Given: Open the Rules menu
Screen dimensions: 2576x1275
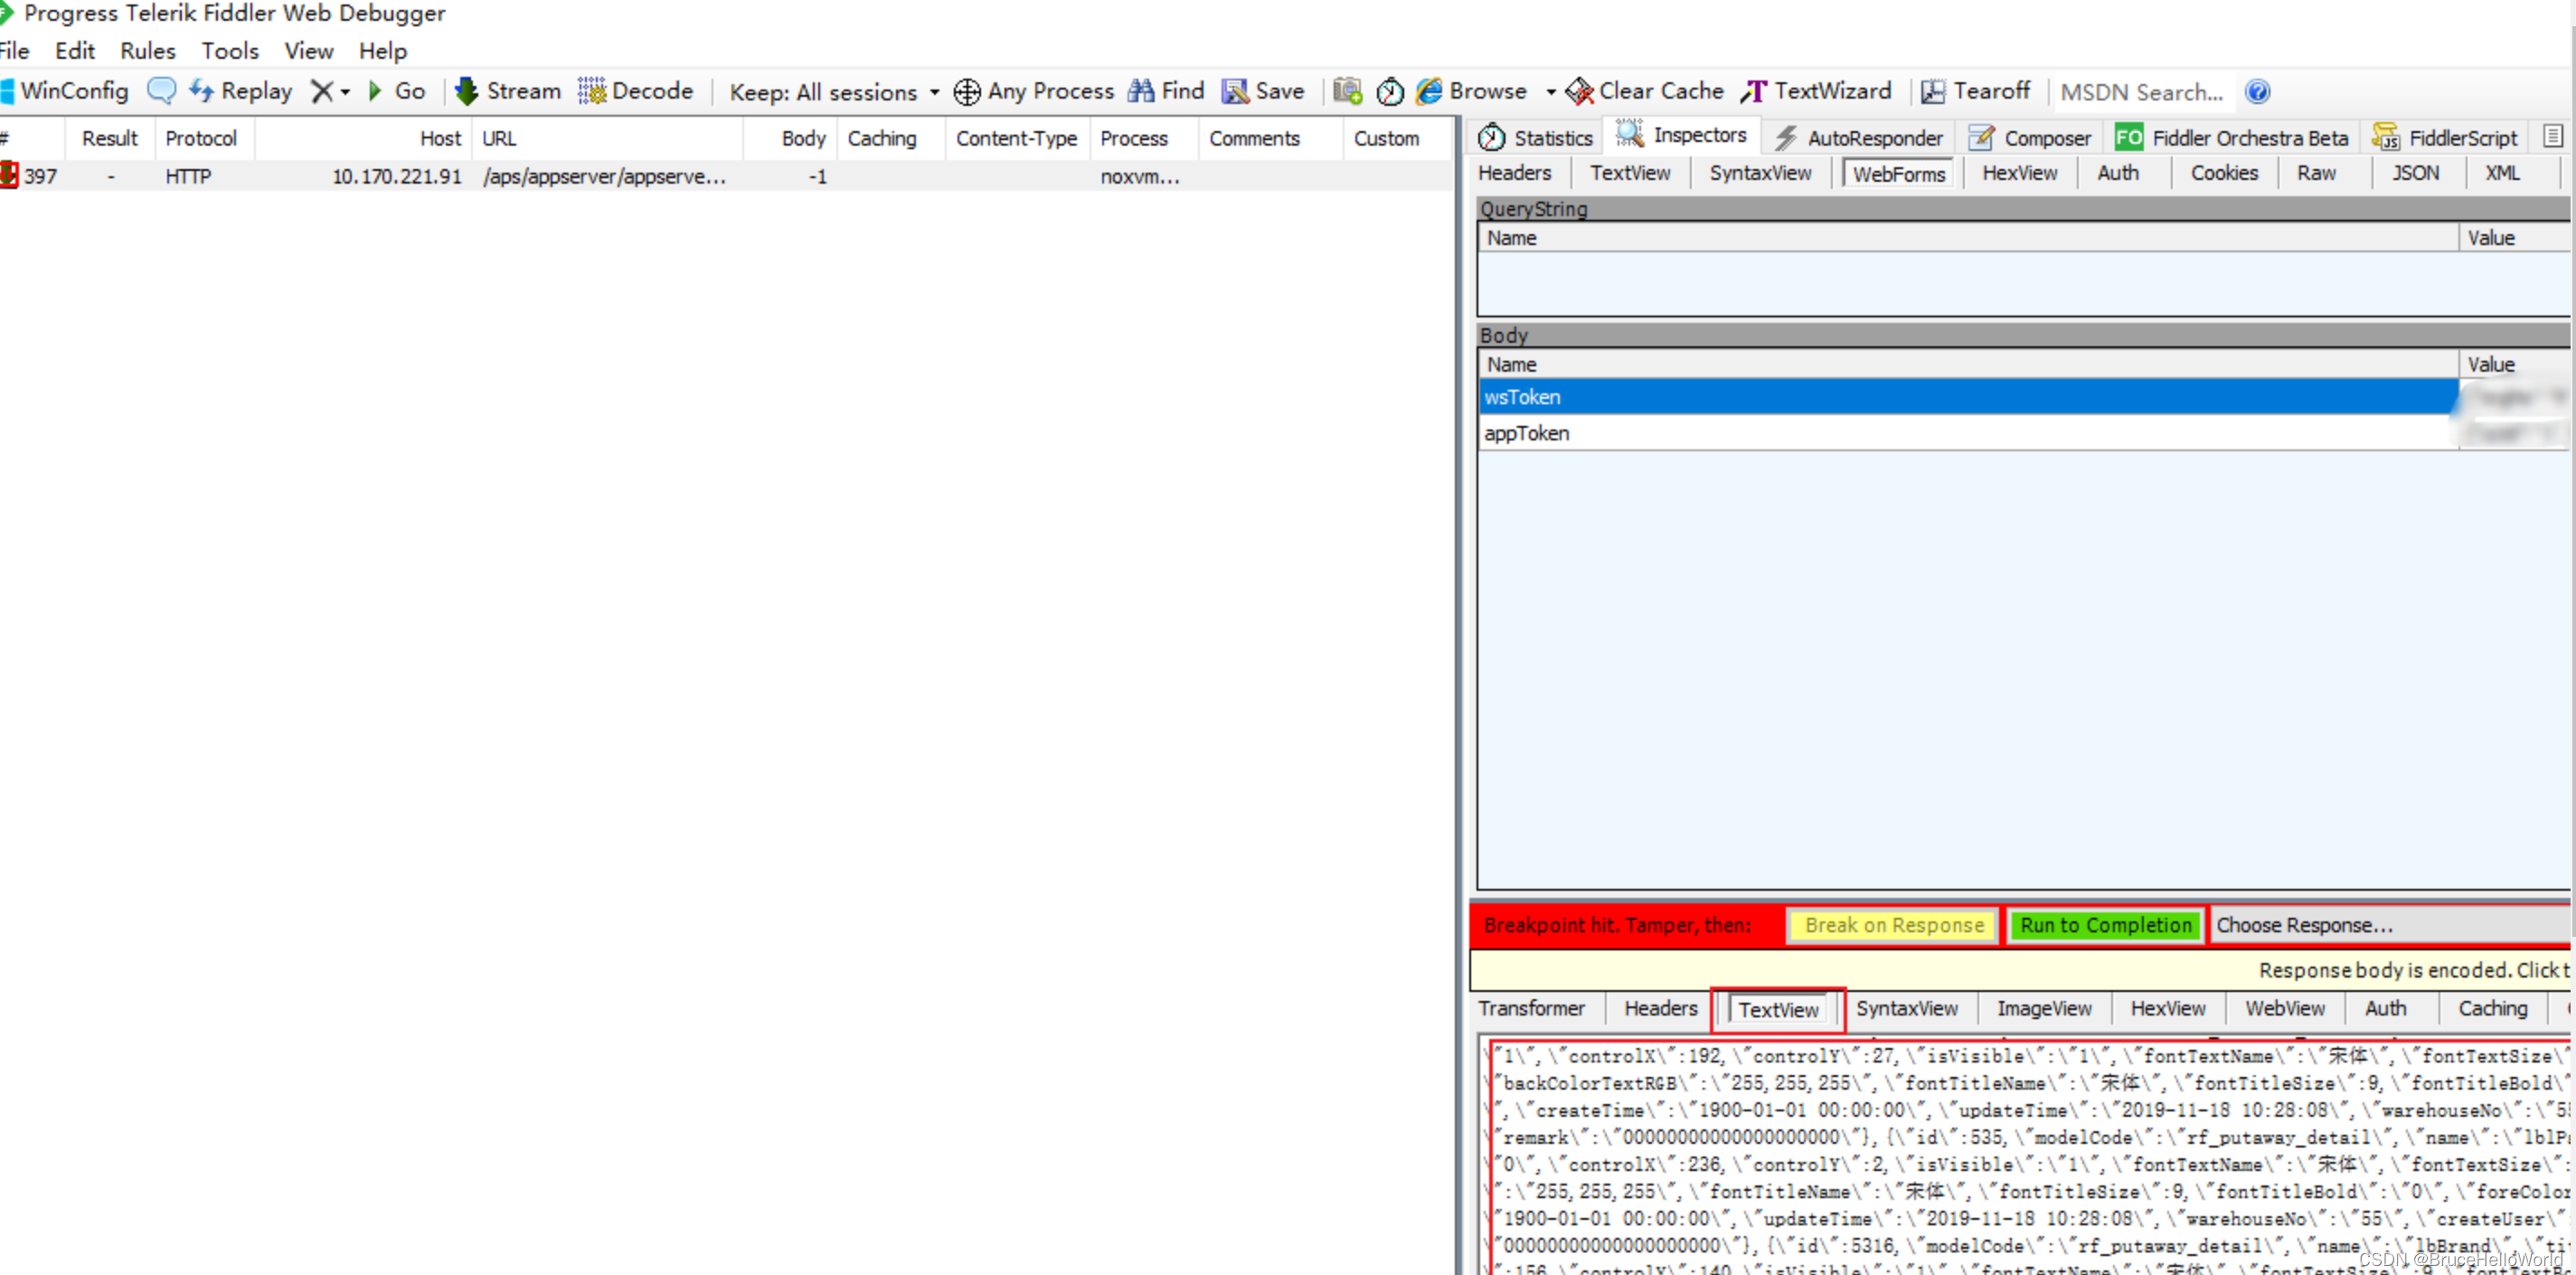Looking at the screenshot, I should click(x=147, y=51).
